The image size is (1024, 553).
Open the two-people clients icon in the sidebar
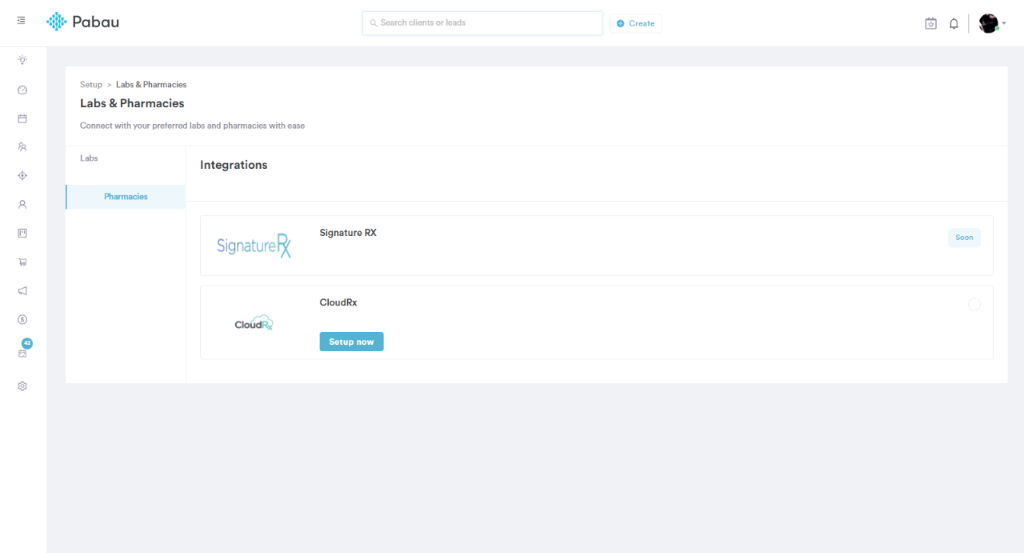(x=22, y=147)
